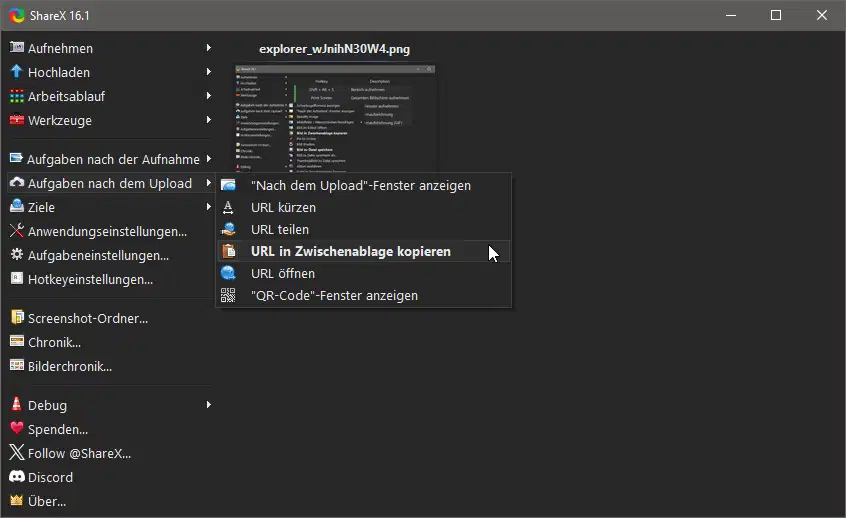Click the Aufgaben nach der Aufnahme icon
Screen dimensions: 846x518
click(17, 158)
